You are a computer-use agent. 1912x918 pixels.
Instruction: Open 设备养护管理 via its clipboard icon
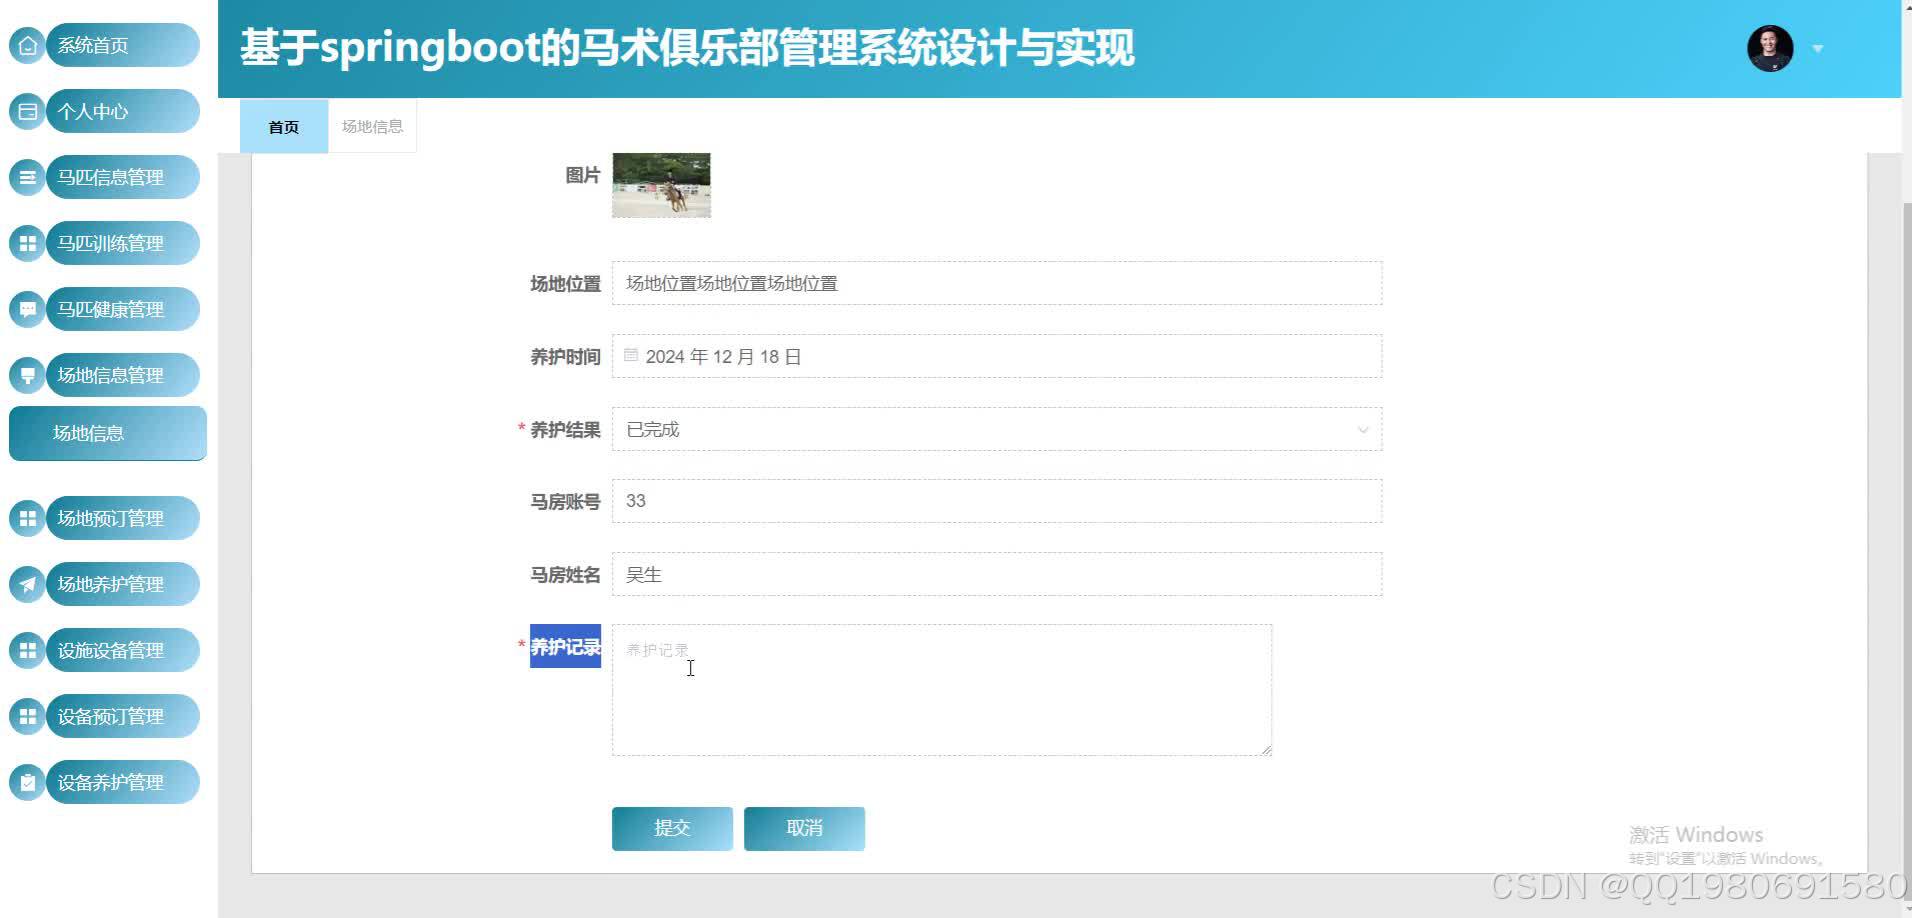click(27, 782)
